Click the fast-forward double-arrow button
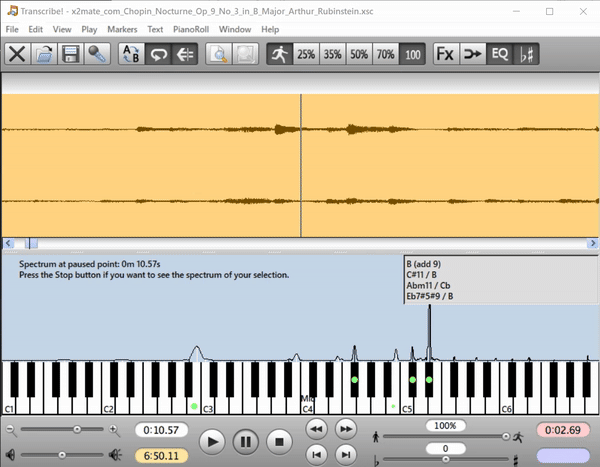600x467 pixels. pyautogui.click(x=346, y=429)
